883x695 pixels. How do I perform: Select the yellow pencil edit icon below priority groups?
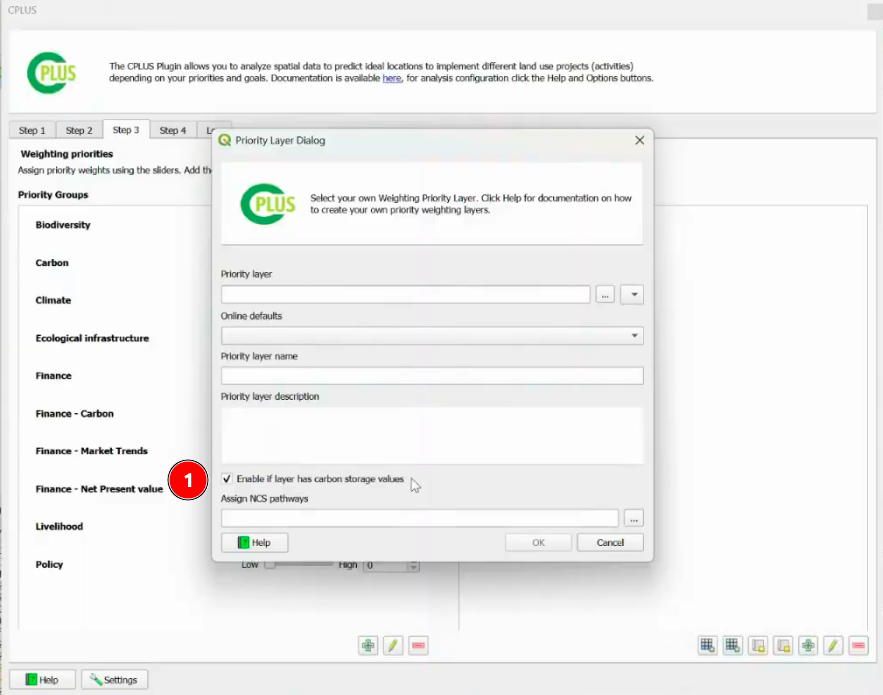coord(393,645)
